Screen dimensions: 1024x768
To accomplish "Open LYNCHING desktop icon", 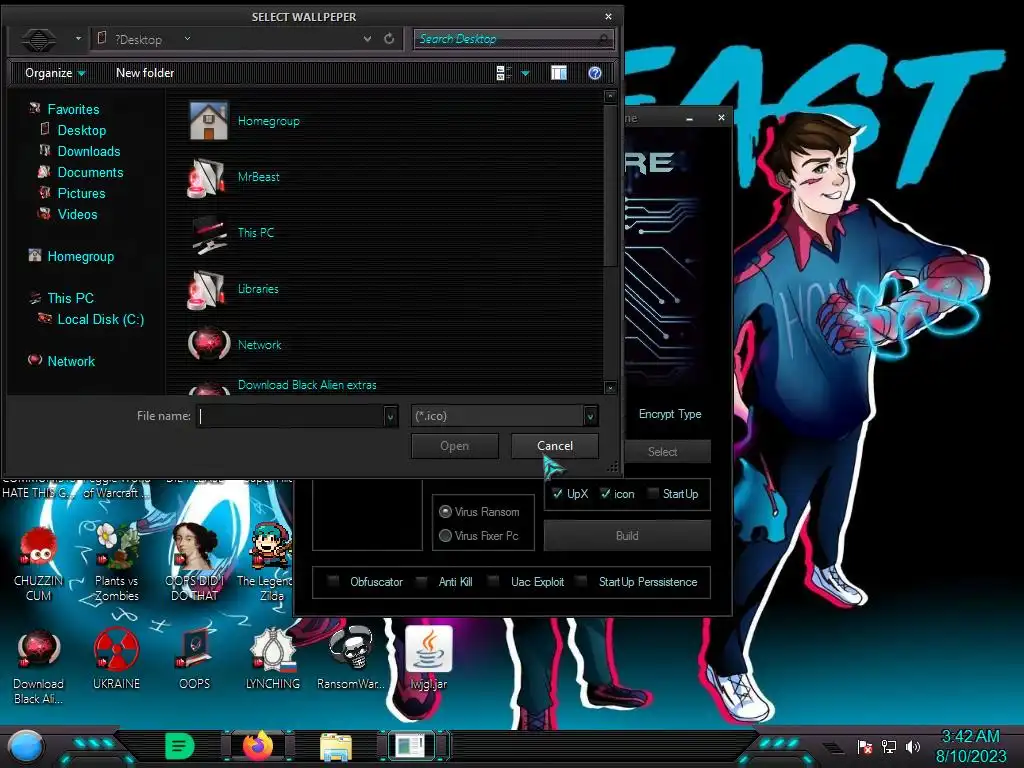I will (272, 660).
